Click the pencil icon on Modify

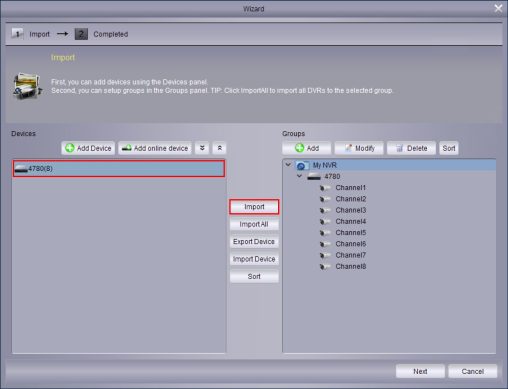(x=348, y=148)
